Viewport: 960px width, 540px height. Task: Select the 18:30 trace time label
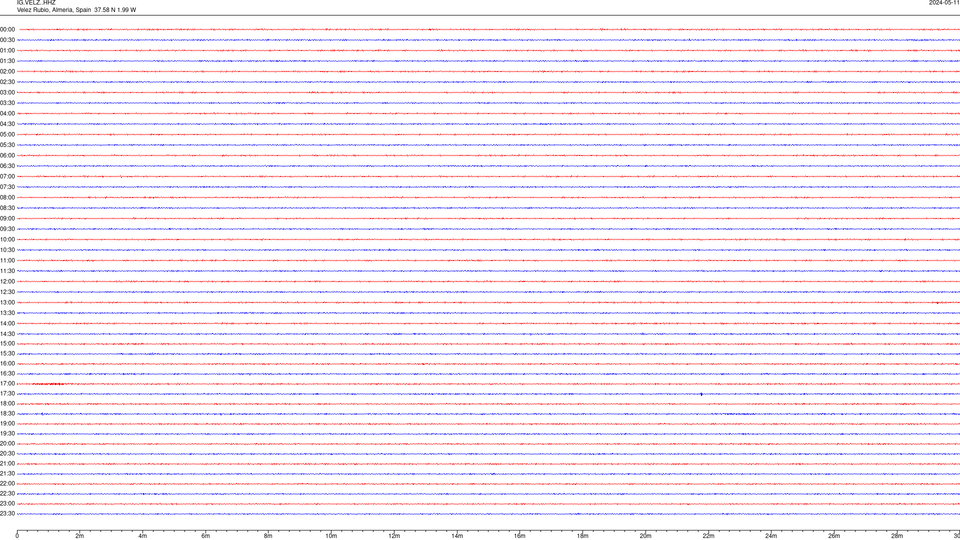coord(7,414)
